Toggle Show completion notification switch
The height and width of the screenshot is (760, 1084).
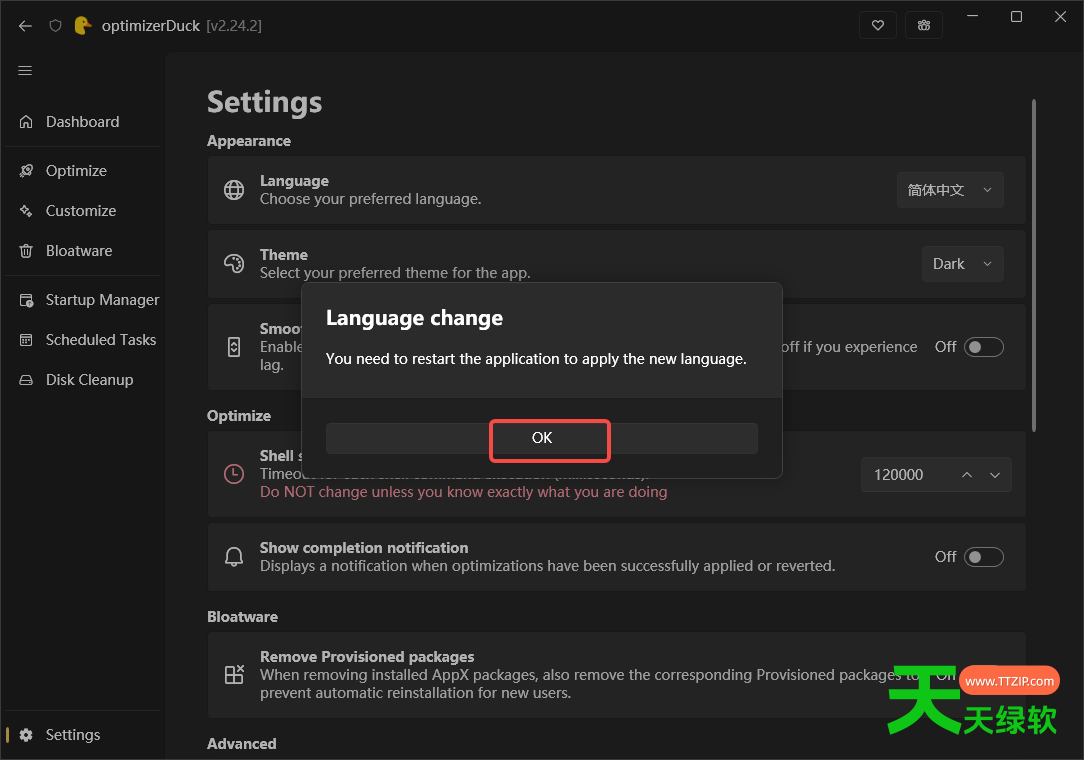[x=984, y=557]
